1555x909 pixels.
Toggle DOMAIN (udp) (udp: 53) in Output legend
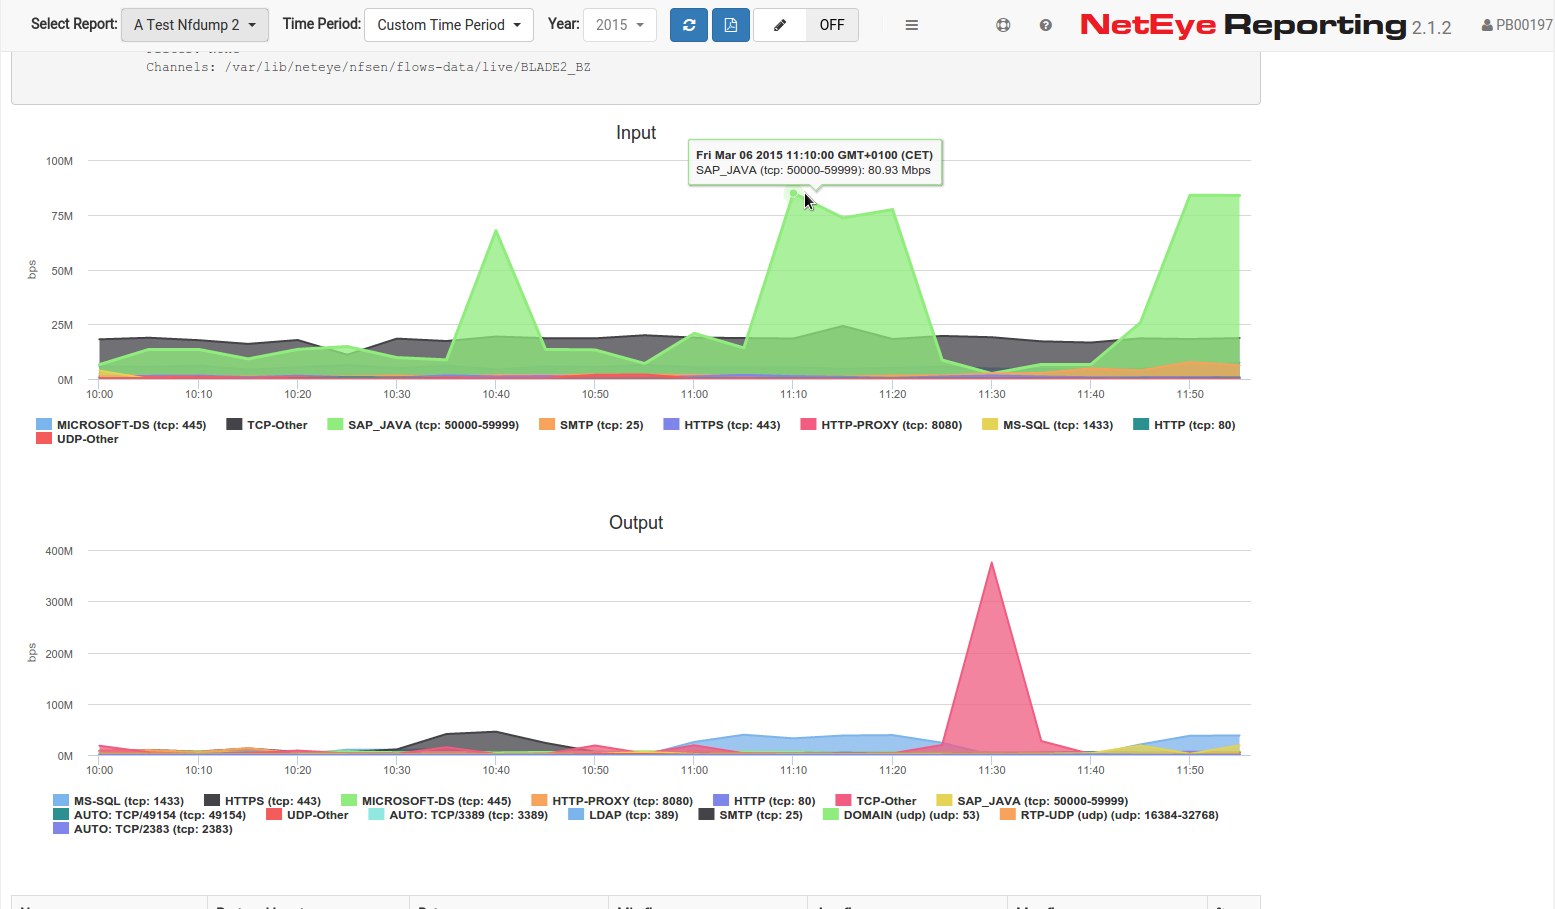(x=901, y=815)
